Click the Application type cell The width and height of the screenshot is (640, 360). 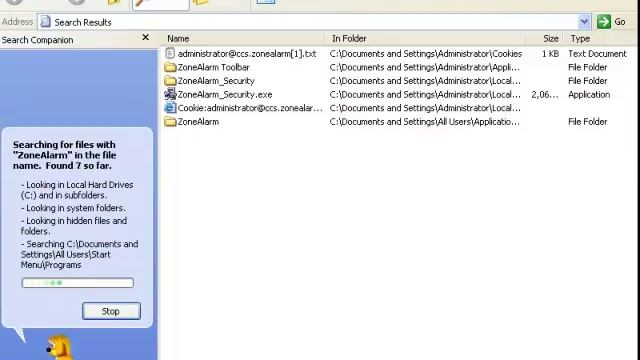click(589, 94)
